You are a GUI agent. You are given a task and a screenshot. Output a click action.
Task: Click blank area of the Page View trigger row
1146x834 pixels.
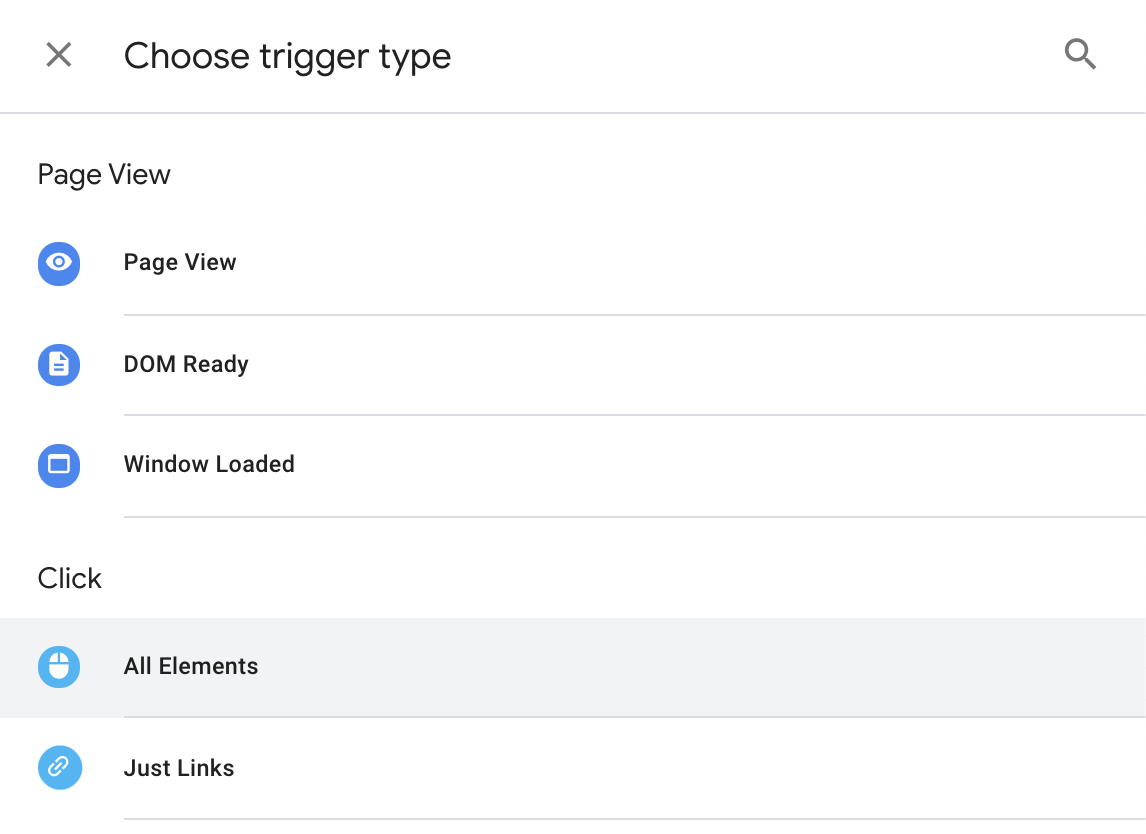pos(700,263)
